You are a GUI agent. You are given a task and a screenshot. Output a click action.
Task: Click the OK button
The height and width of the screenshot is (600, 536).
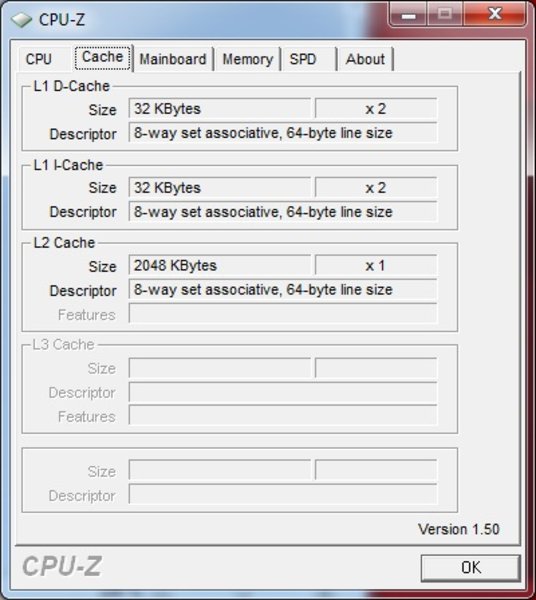(x=471, y=567)
